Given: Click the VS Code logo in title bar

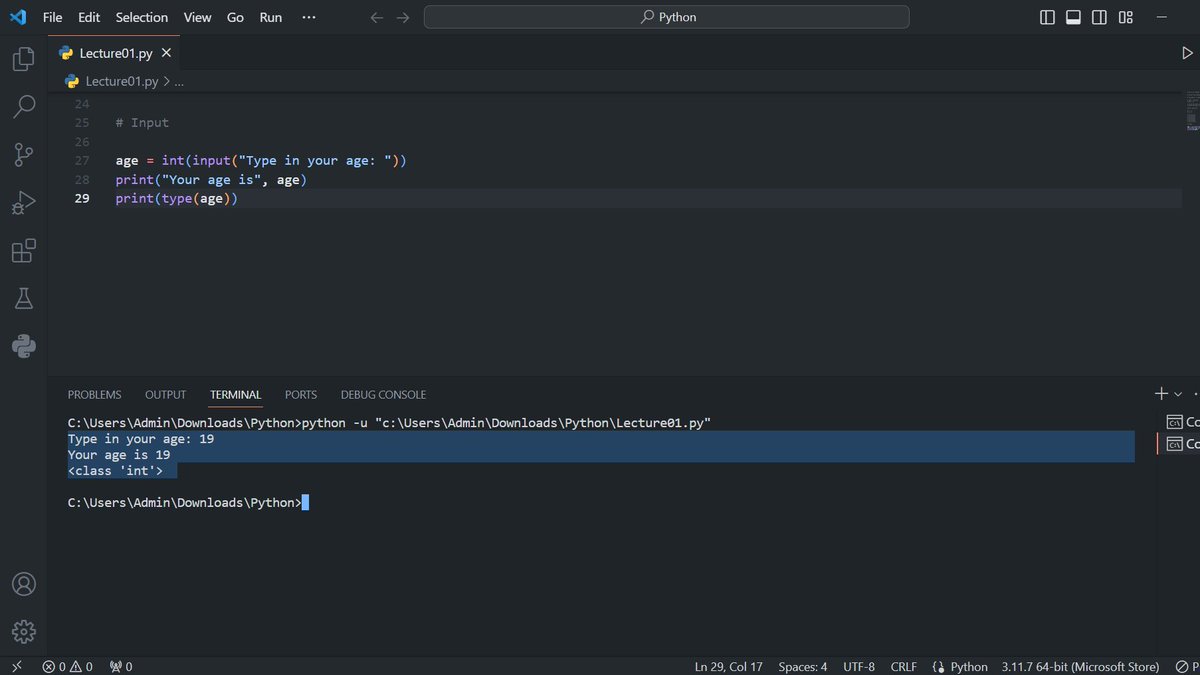Looking at the screenshot, I should (x=18, y=17).
